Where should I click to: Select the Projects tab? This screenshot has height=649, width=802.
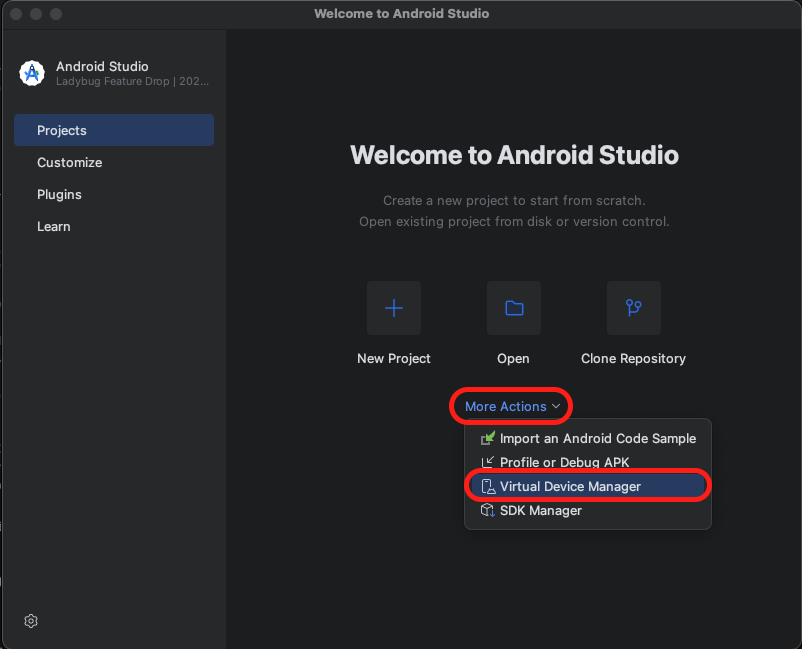coord(114,130)
